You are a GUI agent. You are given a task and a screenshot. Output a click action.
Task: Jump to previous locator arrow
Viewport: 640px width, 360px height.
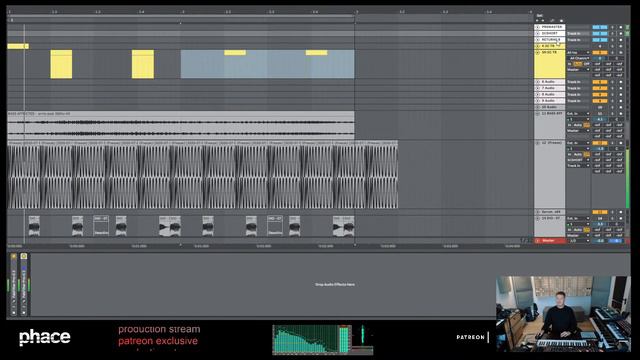coord(537,21)
